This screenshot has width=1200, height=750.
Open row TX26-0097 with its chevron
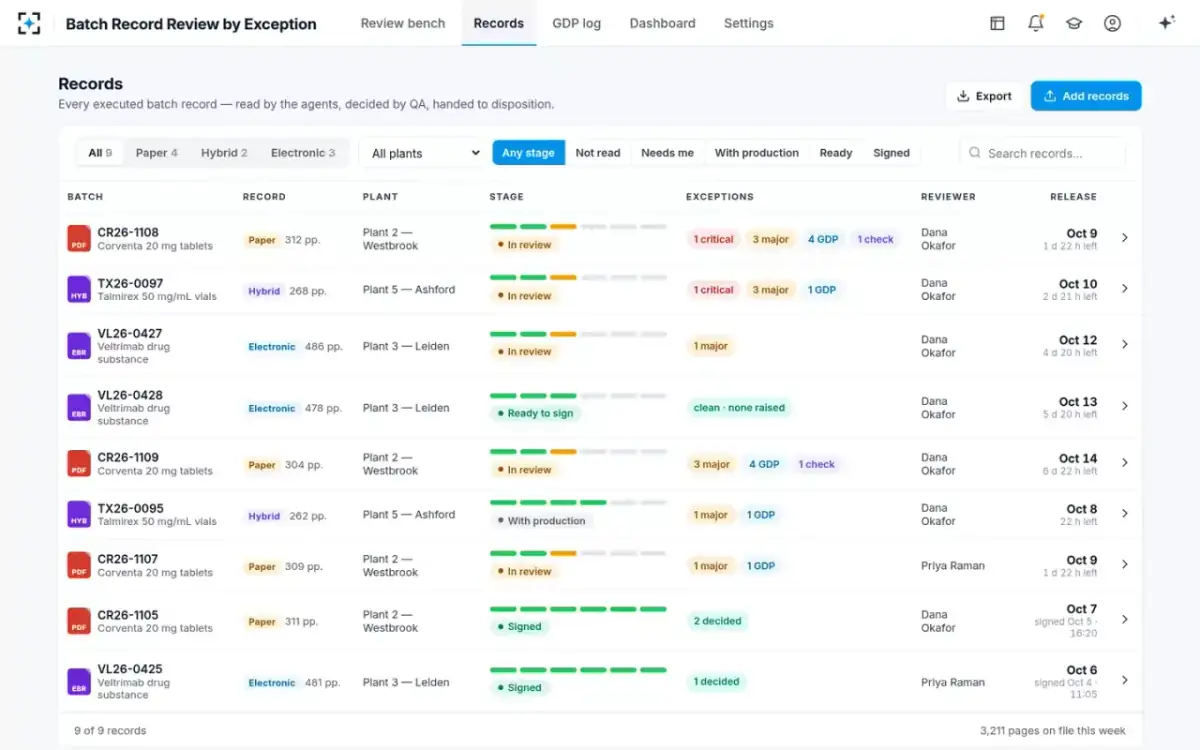1125,289
